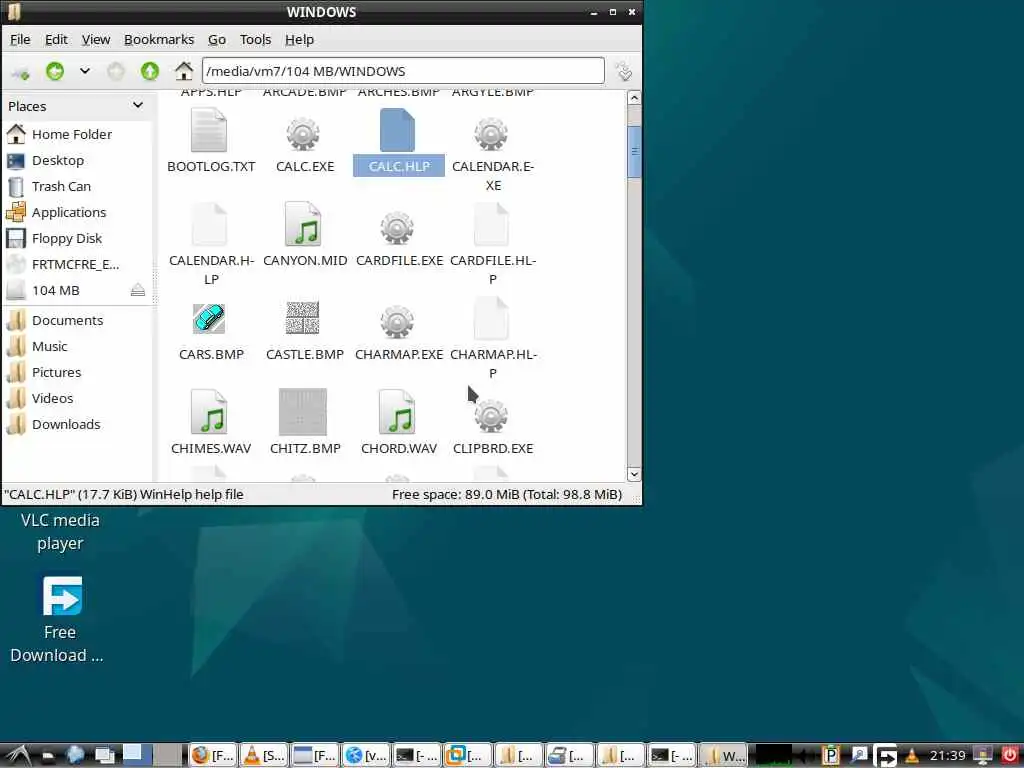The height and width of the screenshot is (768, 1024).
Task: Open the Tools menu
Action: click(255, 40)
